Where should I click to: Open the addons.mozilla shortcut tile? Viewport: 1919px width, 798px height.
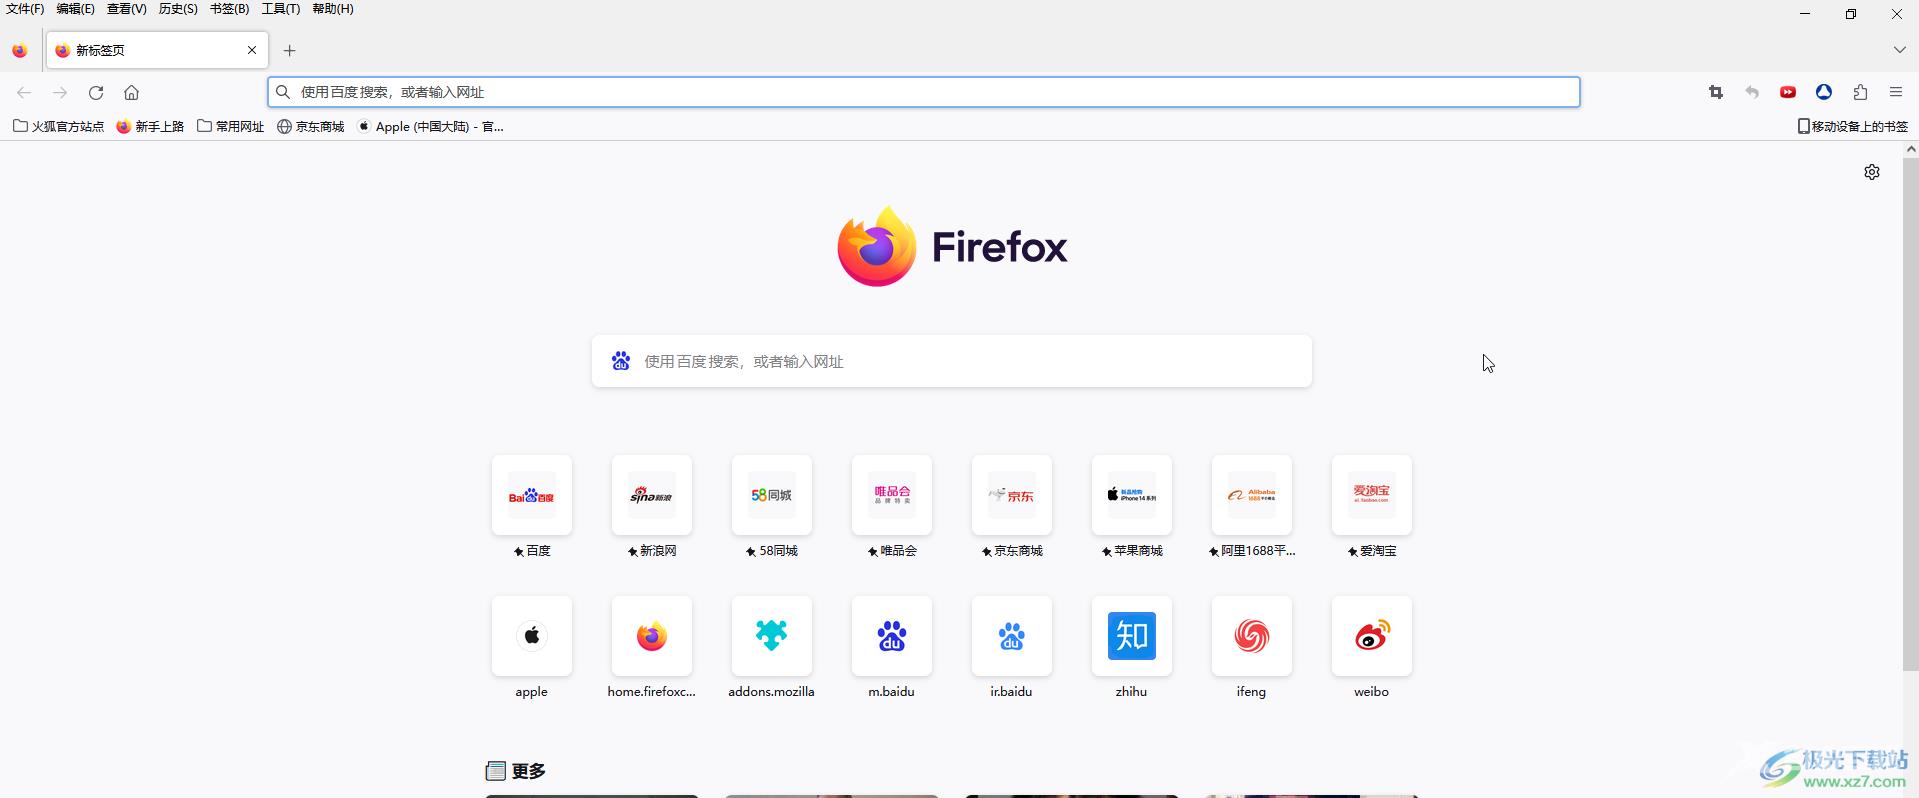tap(772, 636)
